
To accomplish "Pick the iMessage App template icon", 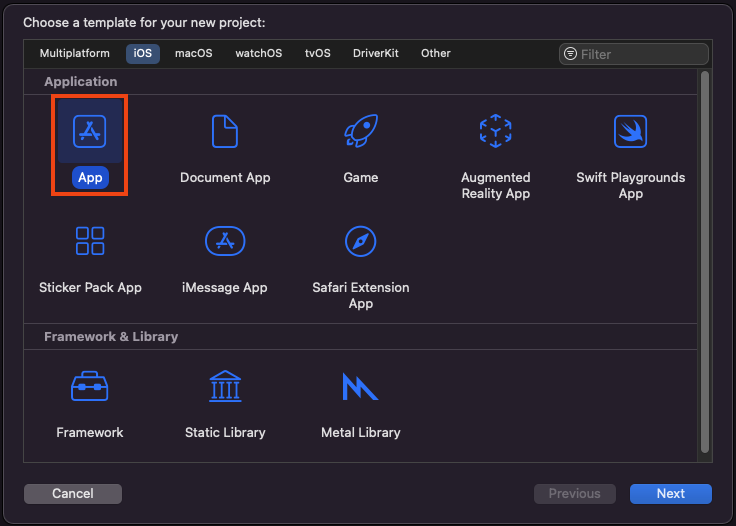I will click(225, 241).
